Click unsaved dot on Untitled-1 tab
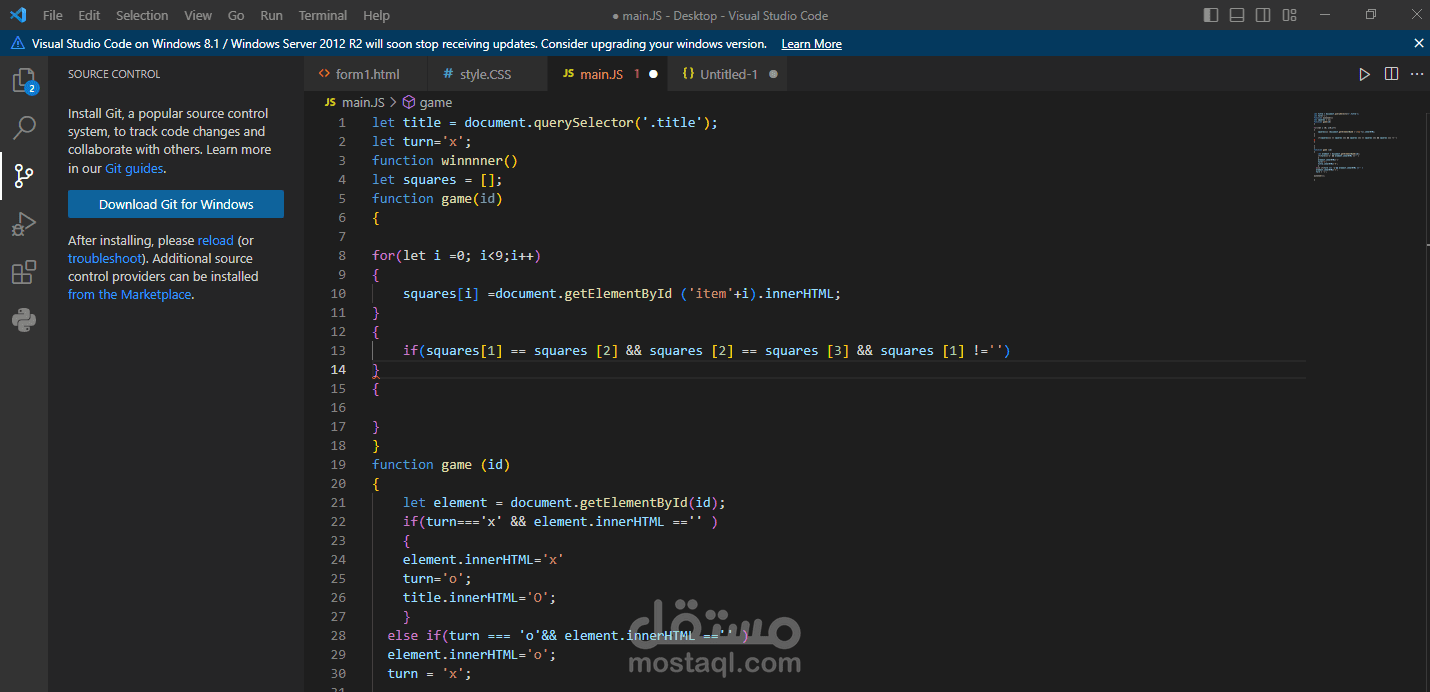This screenshot has width=1430, height=692. click(773, 74)
